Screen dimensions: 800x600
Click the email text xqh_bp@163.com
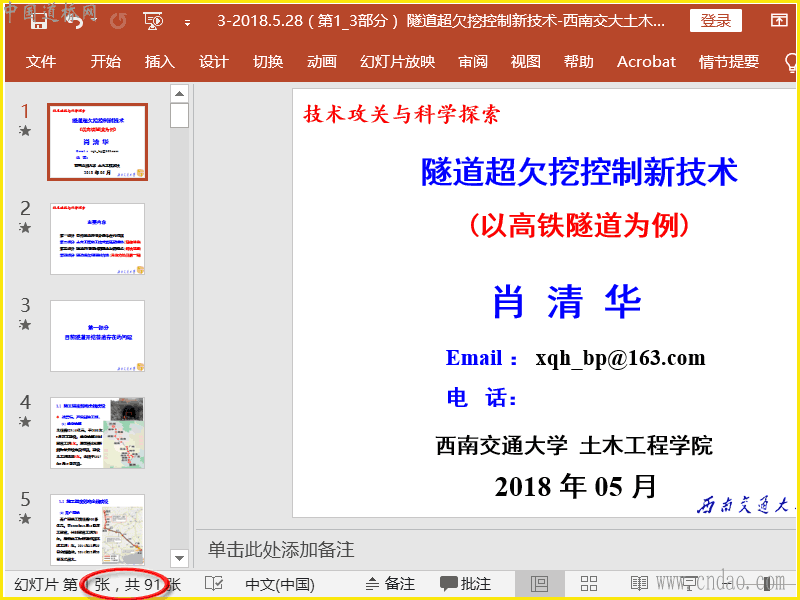pos(620,358)
